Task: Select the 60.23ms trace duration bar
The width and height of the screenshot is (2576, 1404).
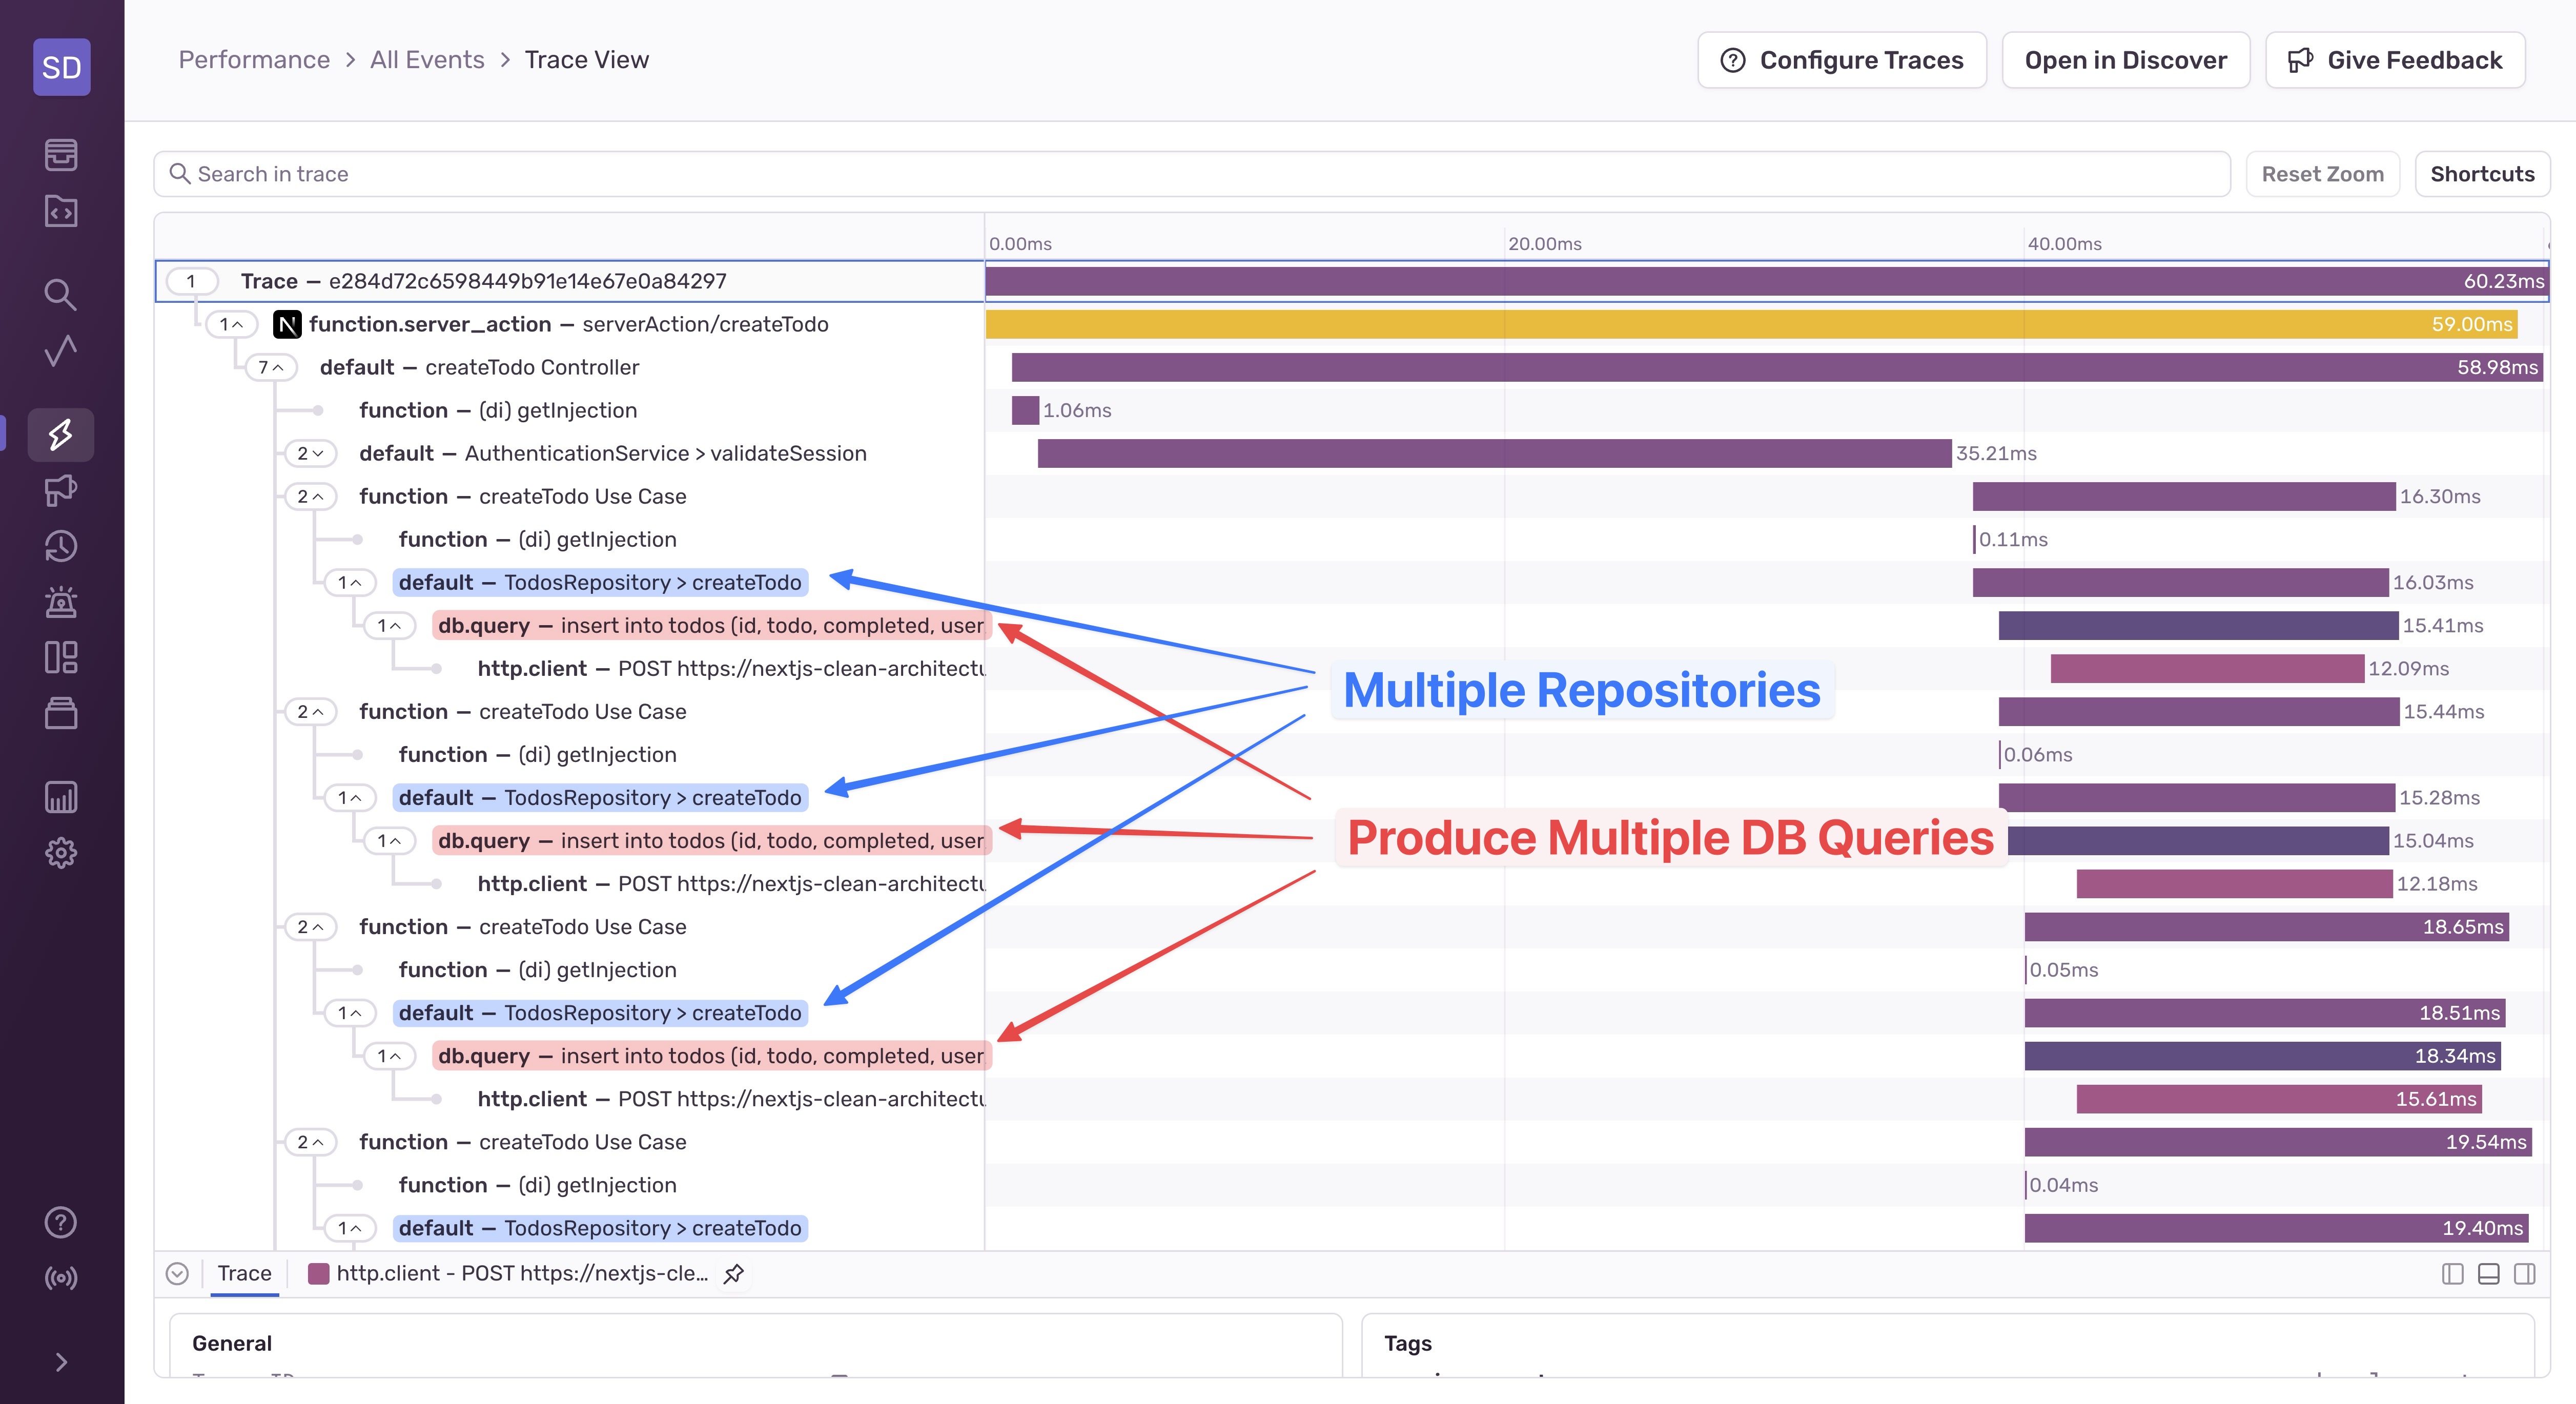Action: [x=1766, y=281]
